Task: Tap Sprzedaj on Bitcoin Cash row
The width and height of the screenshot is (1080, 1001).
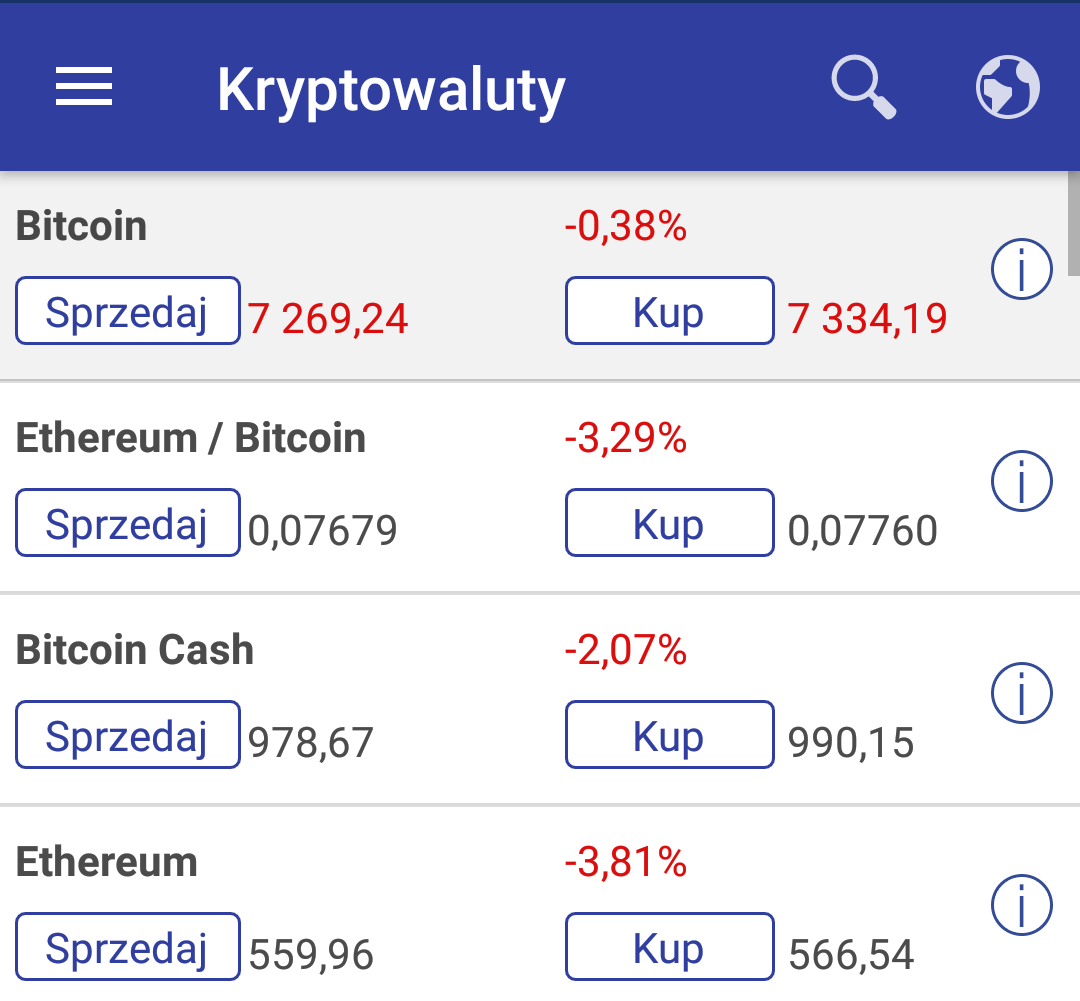Action: [128, 735]
